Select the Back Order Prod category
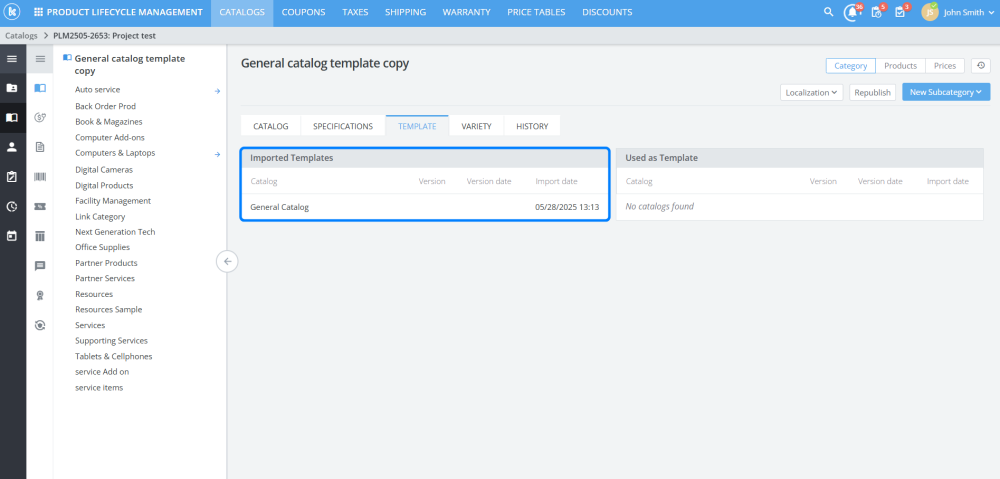 click(105, 107)
